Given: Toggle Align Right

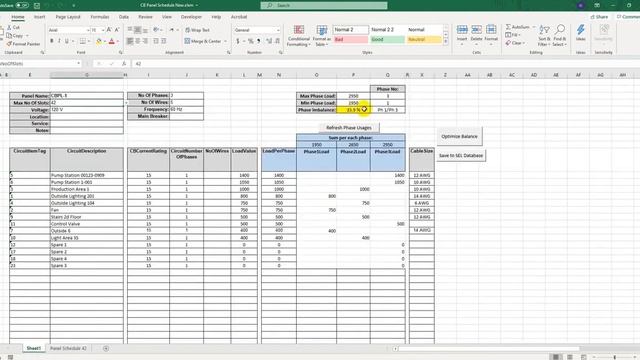Looking at the screenshot, I should (x=145, y=41).
